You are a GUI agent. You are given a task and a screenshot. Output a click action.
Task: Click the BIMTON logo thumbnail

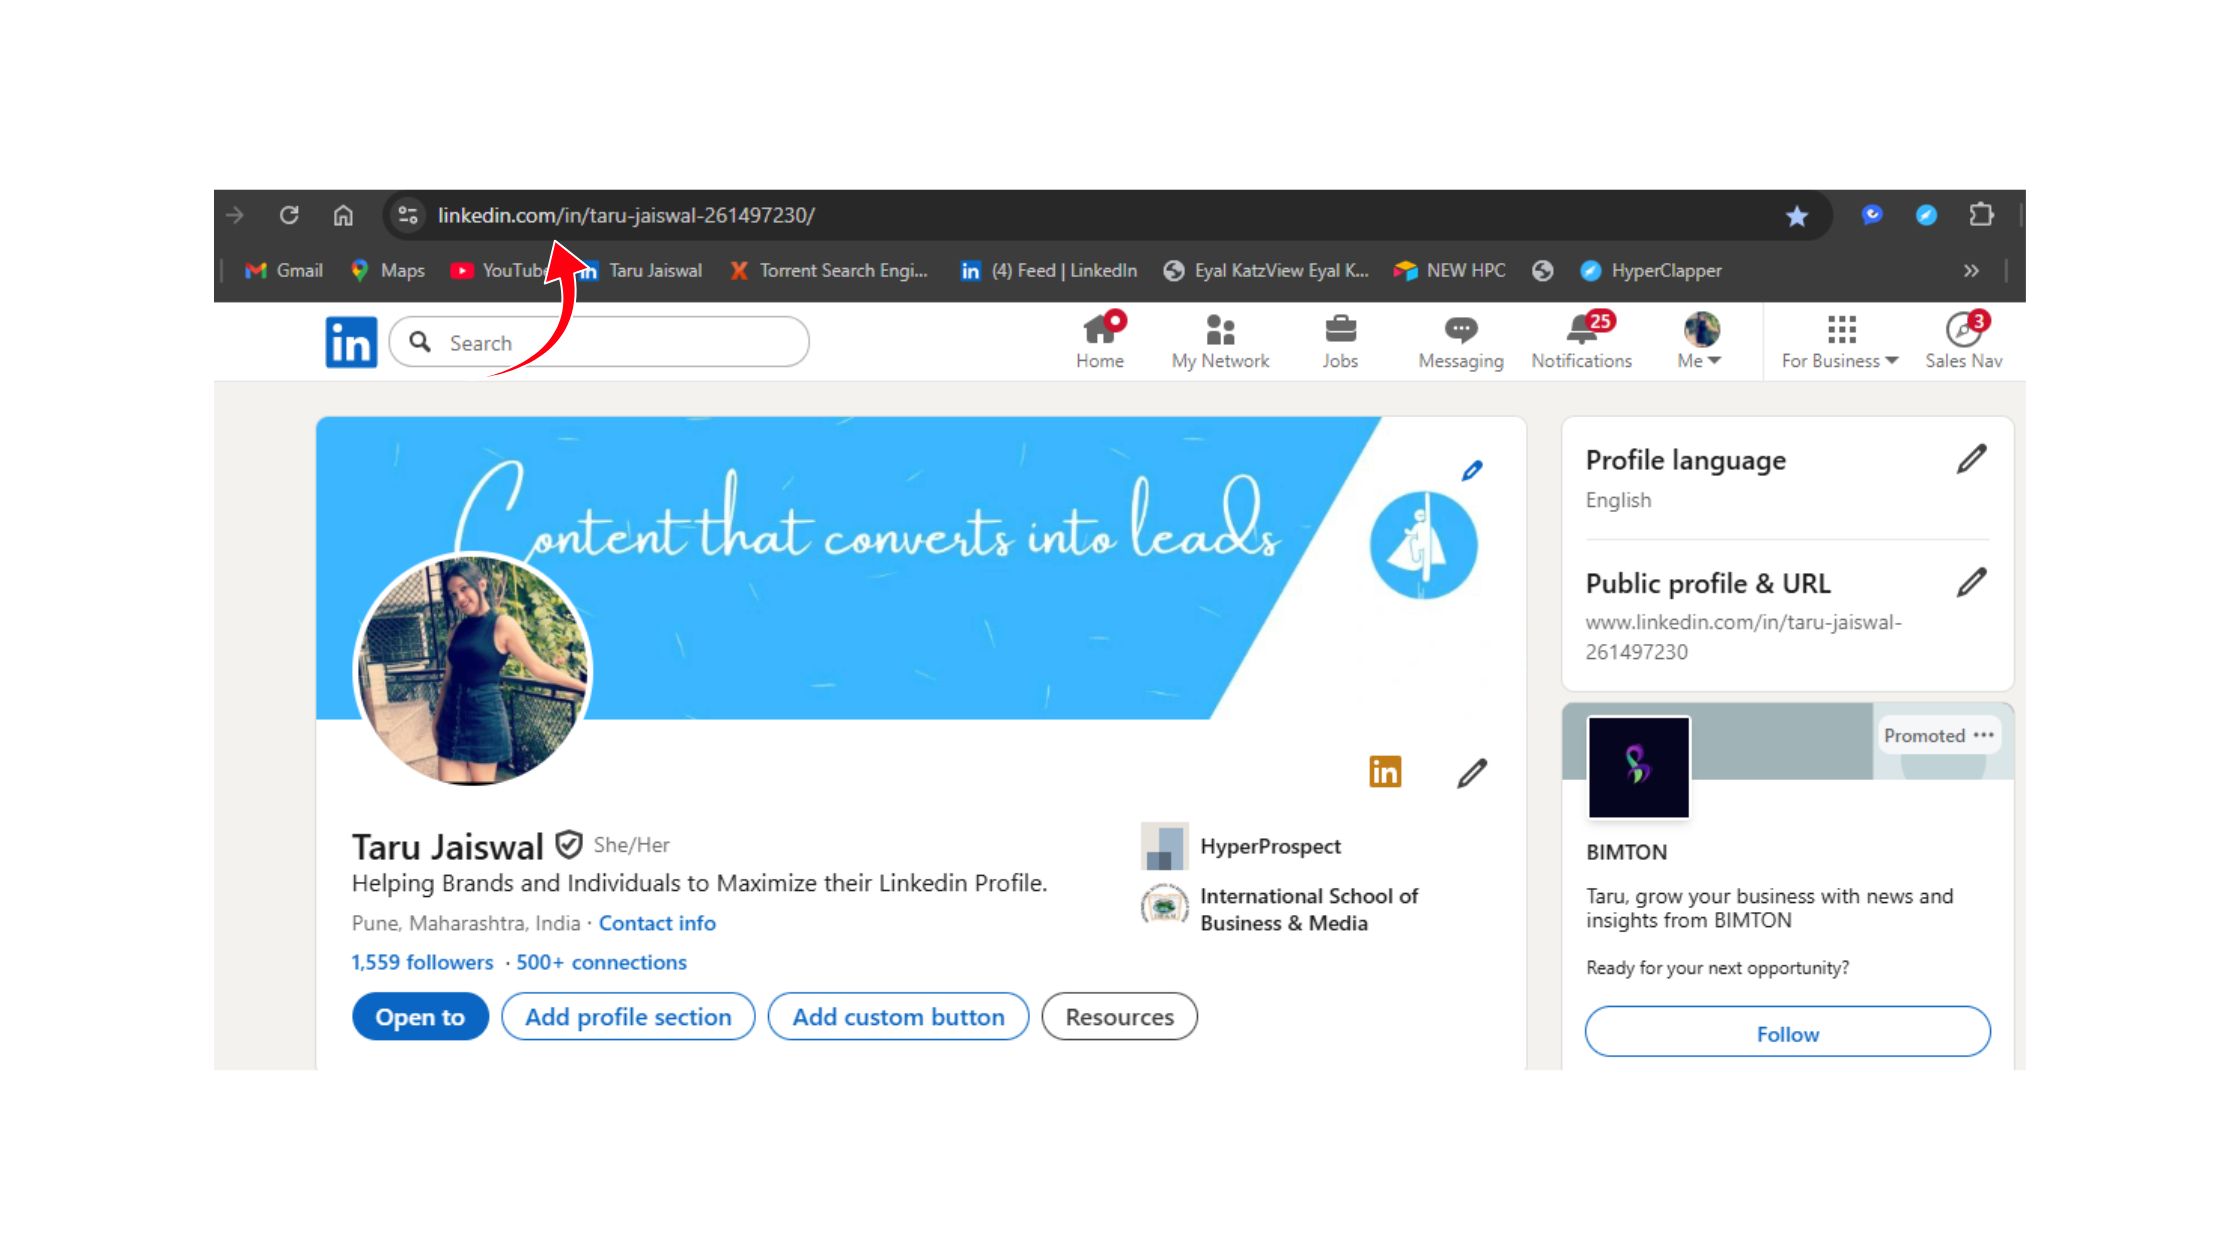(x=1638, y=767)
